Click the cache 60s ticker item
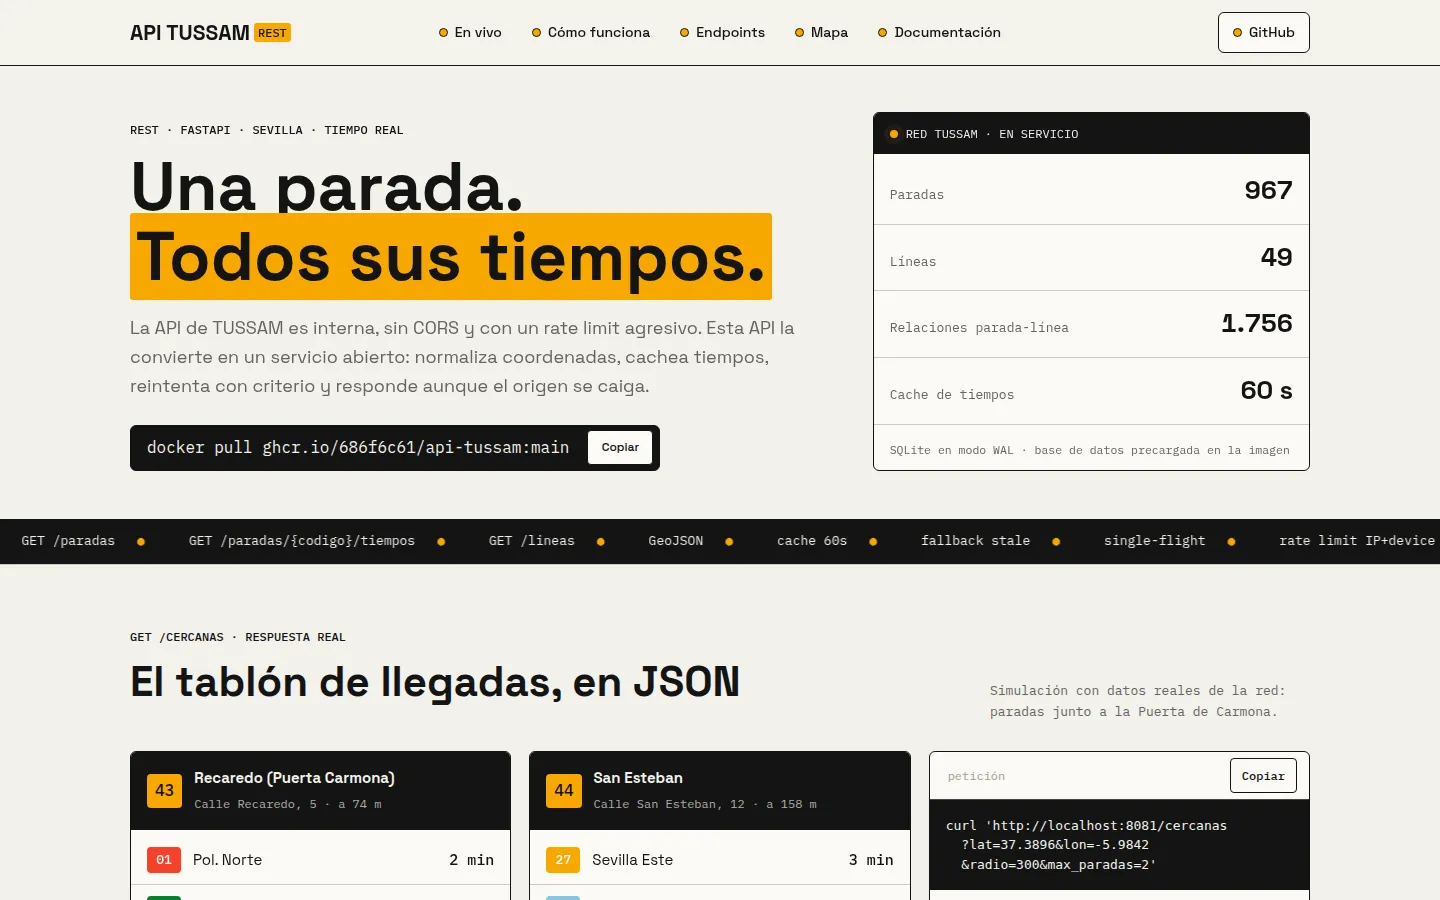Viewport: 1440px width, 900px height. pos(812,541)
